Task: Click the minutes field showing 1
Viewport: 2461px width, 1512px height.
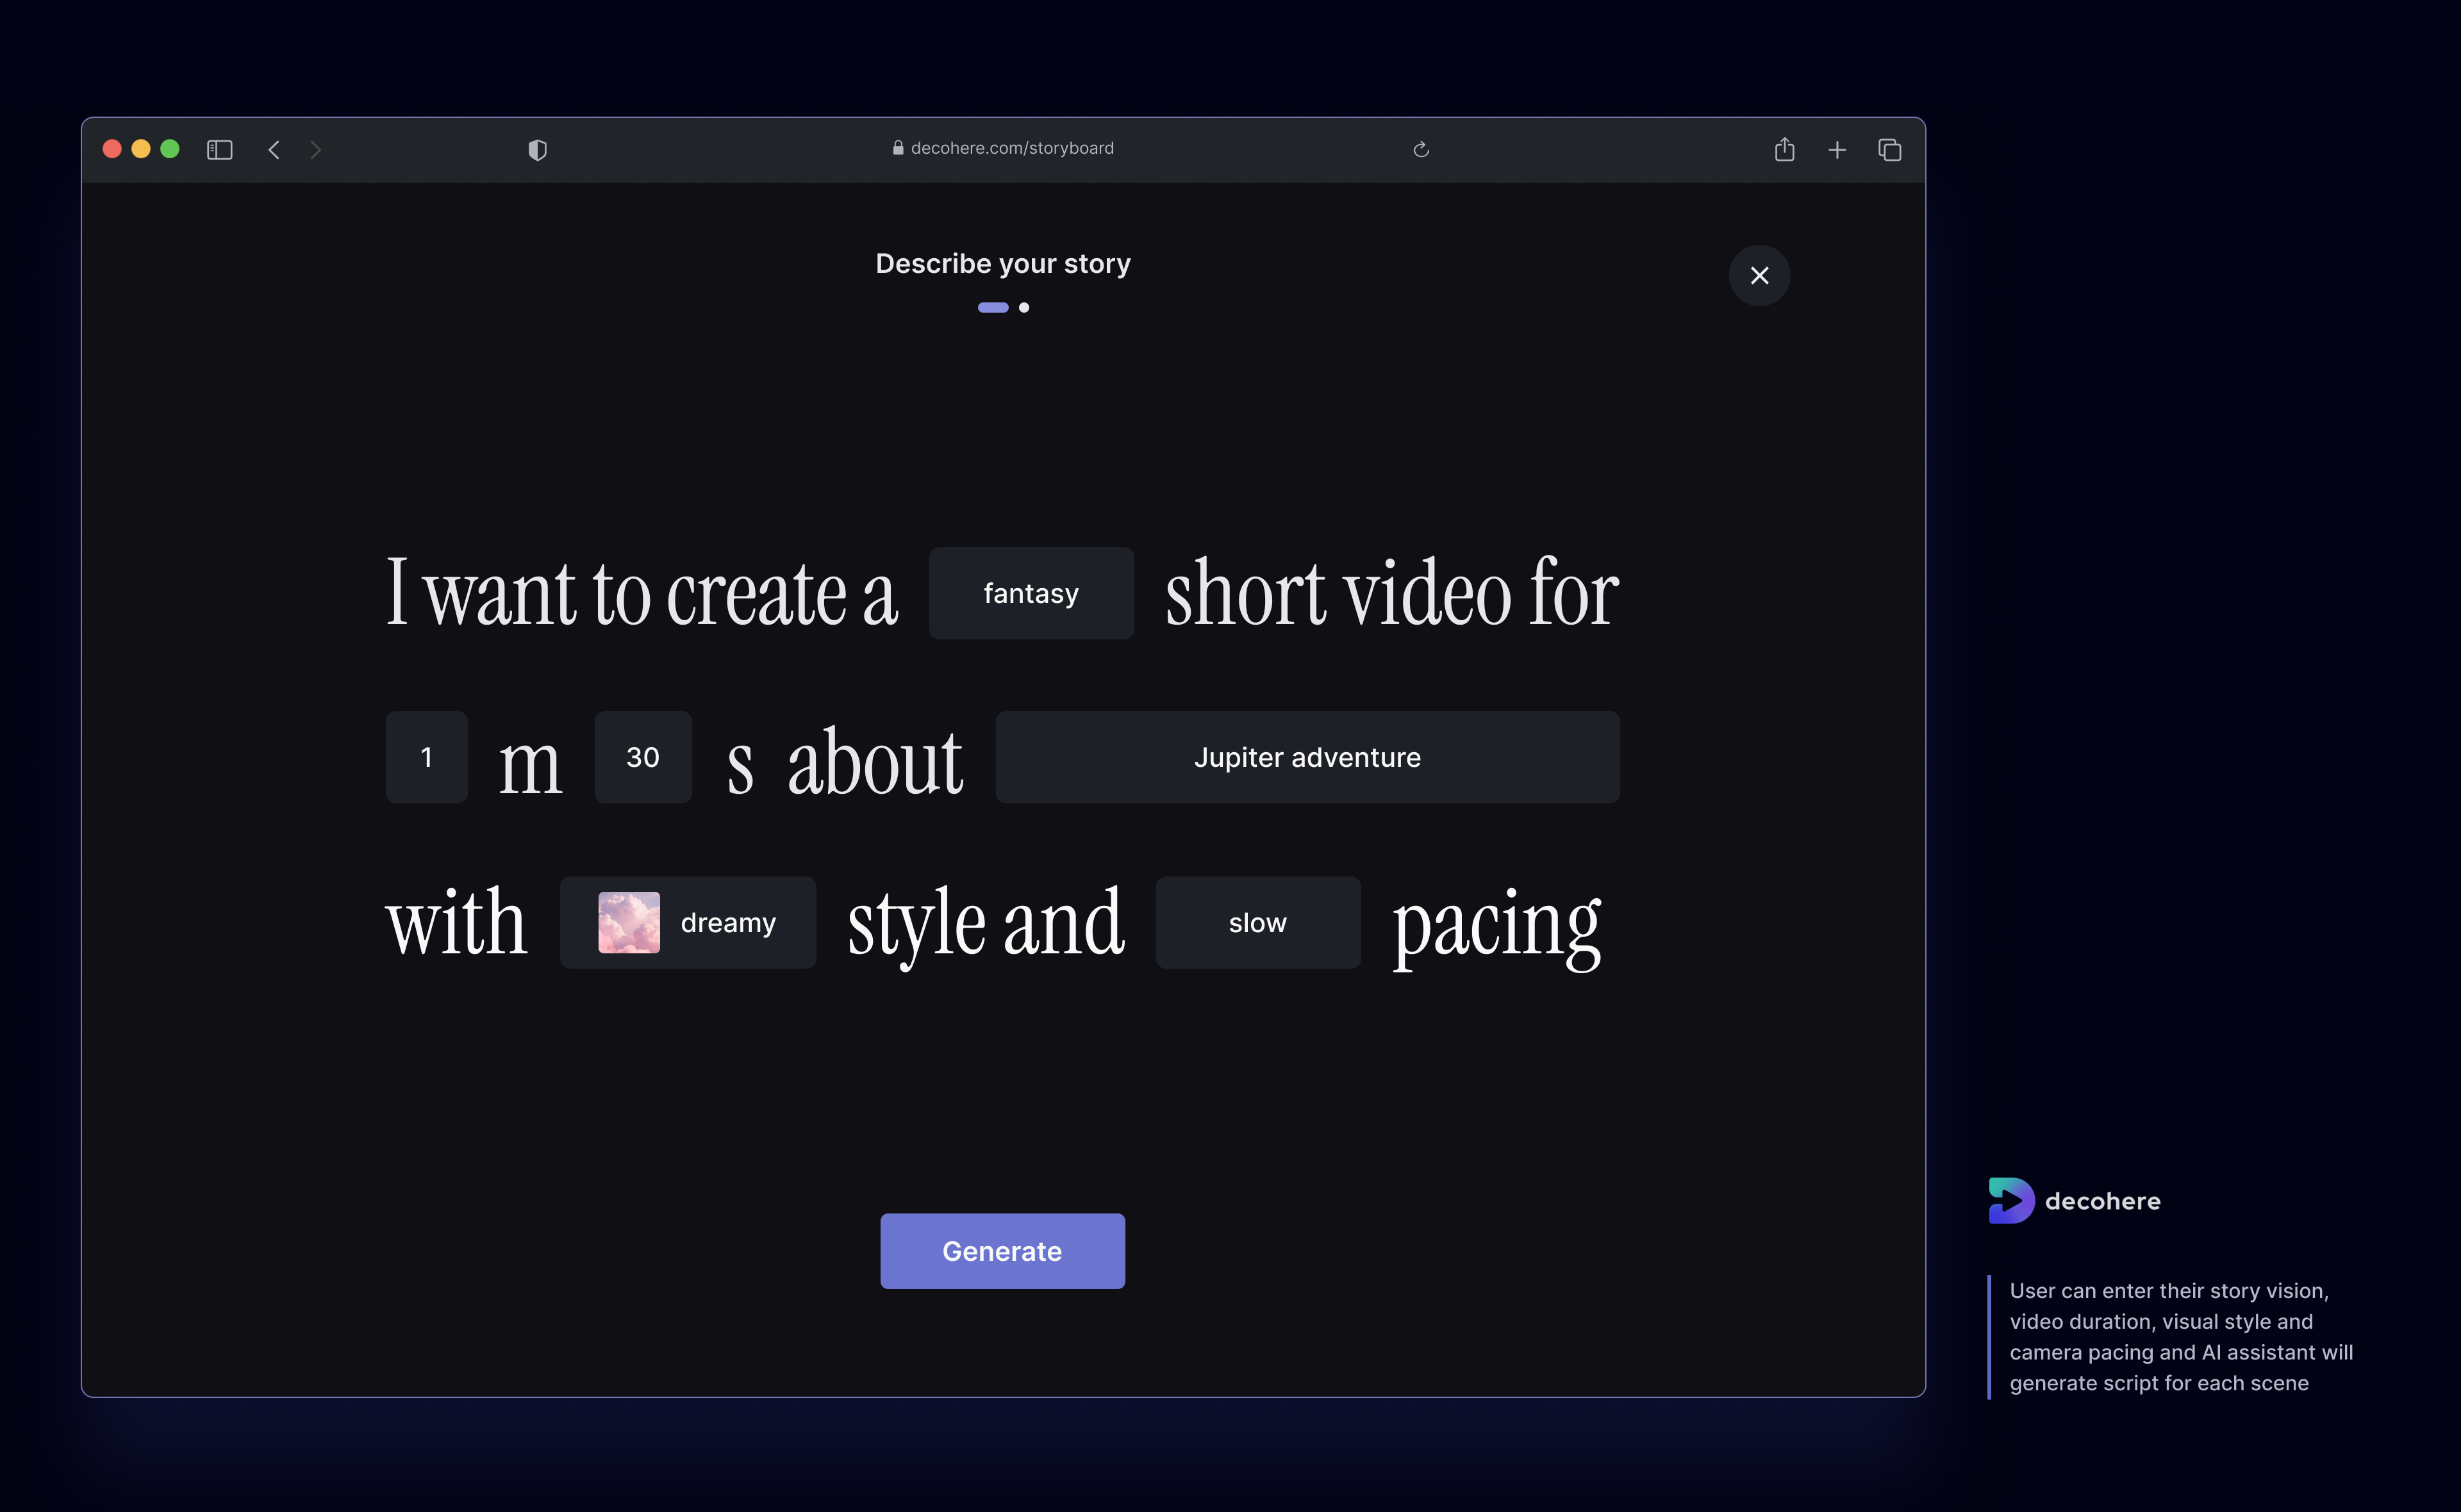Action: (426, 757)
